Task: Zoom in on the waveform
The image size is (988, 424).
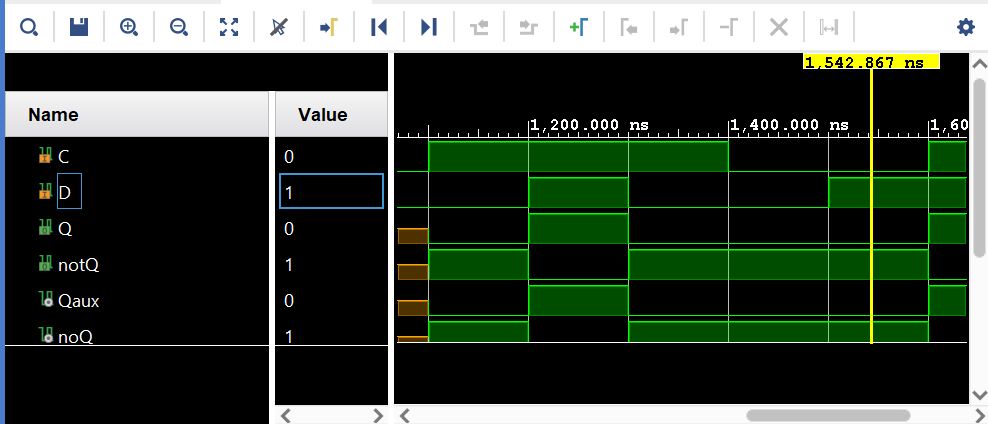Action: point(129,27)
